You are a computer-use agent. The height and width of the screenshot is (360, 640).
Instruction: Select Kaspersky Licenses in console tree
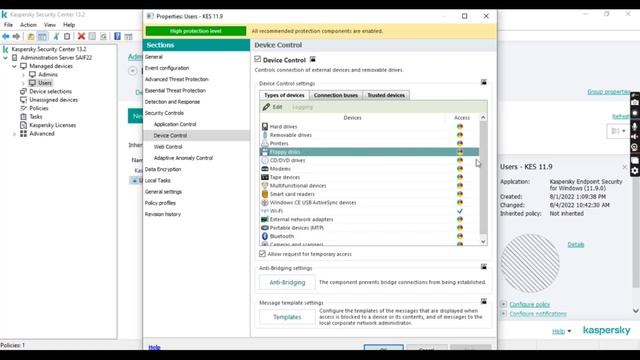coord(52,125)
